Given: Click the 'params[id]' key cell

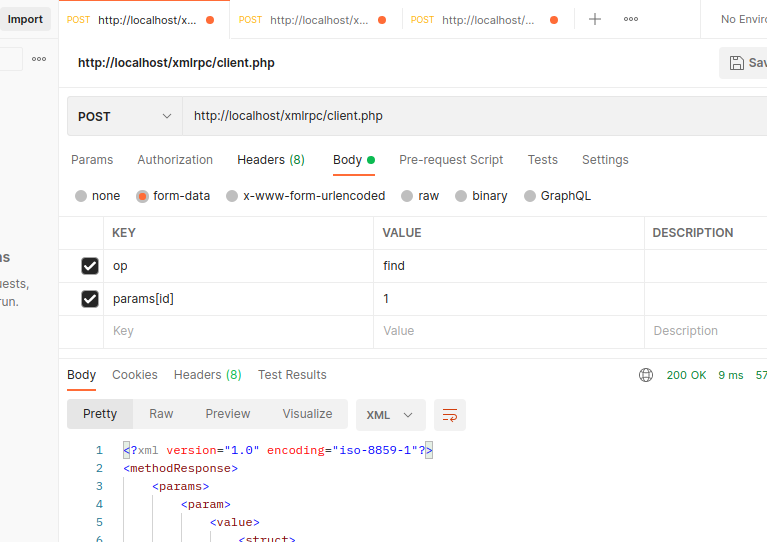Looking at the screenshot, I should coord(238,299).
